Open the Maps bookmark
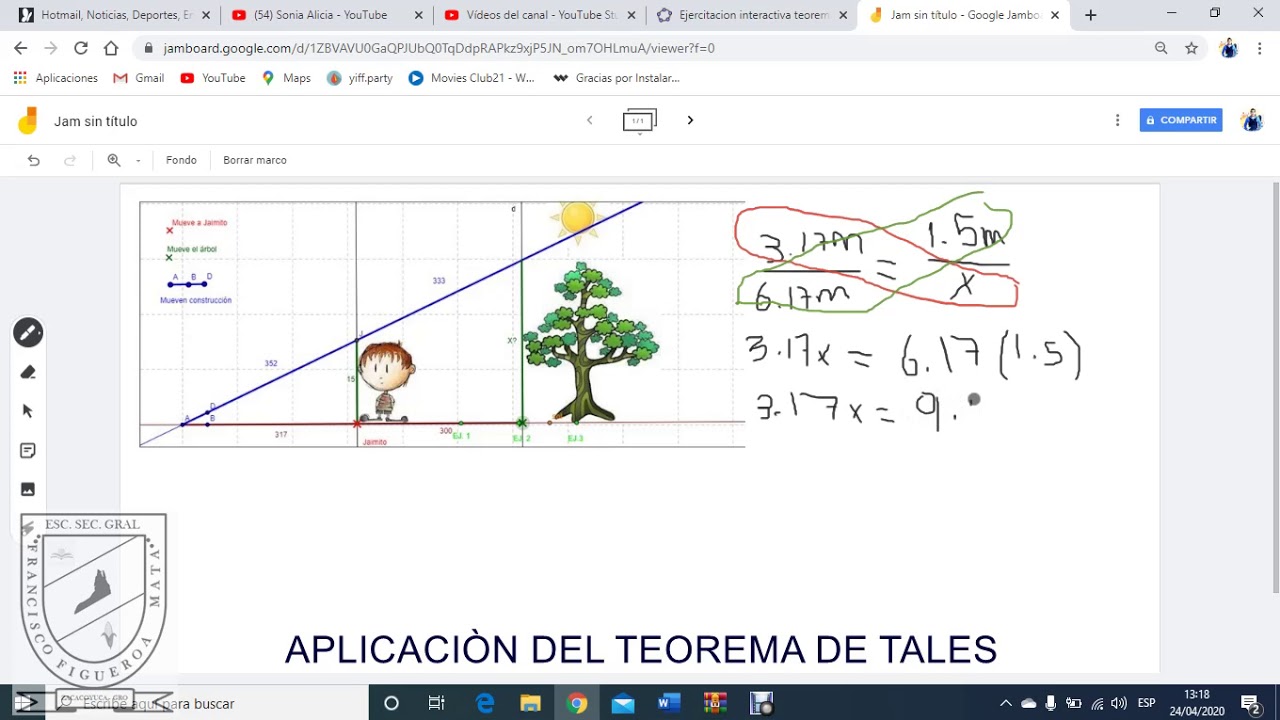This screenshot has height=720, width=1280. click(286, 78)
